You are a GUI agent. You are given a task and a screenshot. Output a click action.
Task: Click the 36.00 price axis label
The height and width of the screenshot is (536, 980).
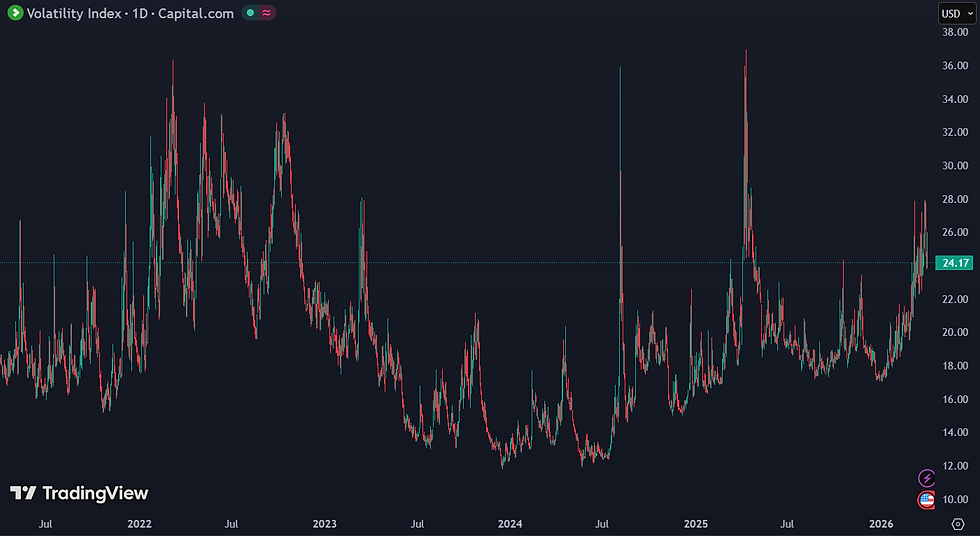tap(955, 66)
